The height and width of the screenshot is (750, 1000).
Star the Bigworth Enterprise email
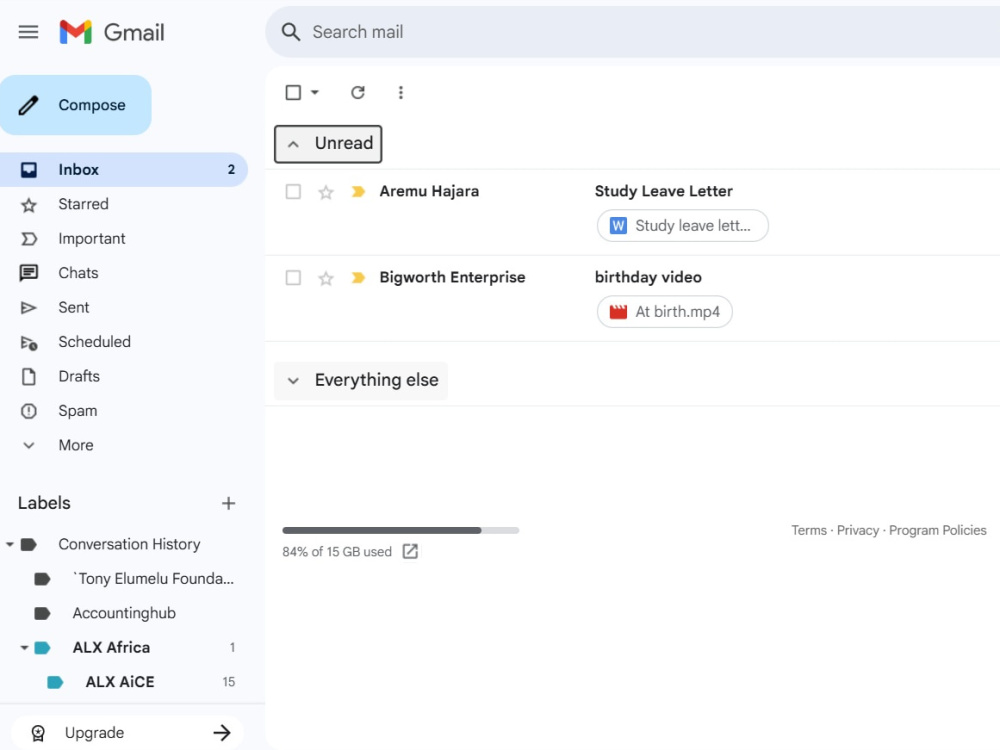[x=326, y=278]
